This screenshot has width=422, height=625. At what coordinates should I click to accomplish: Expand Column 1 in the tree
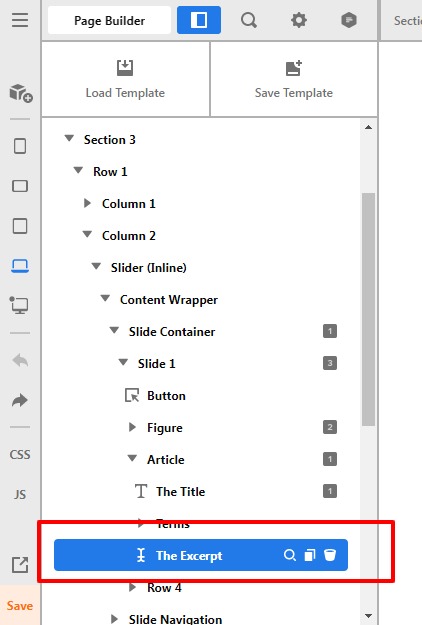(87, 203)
